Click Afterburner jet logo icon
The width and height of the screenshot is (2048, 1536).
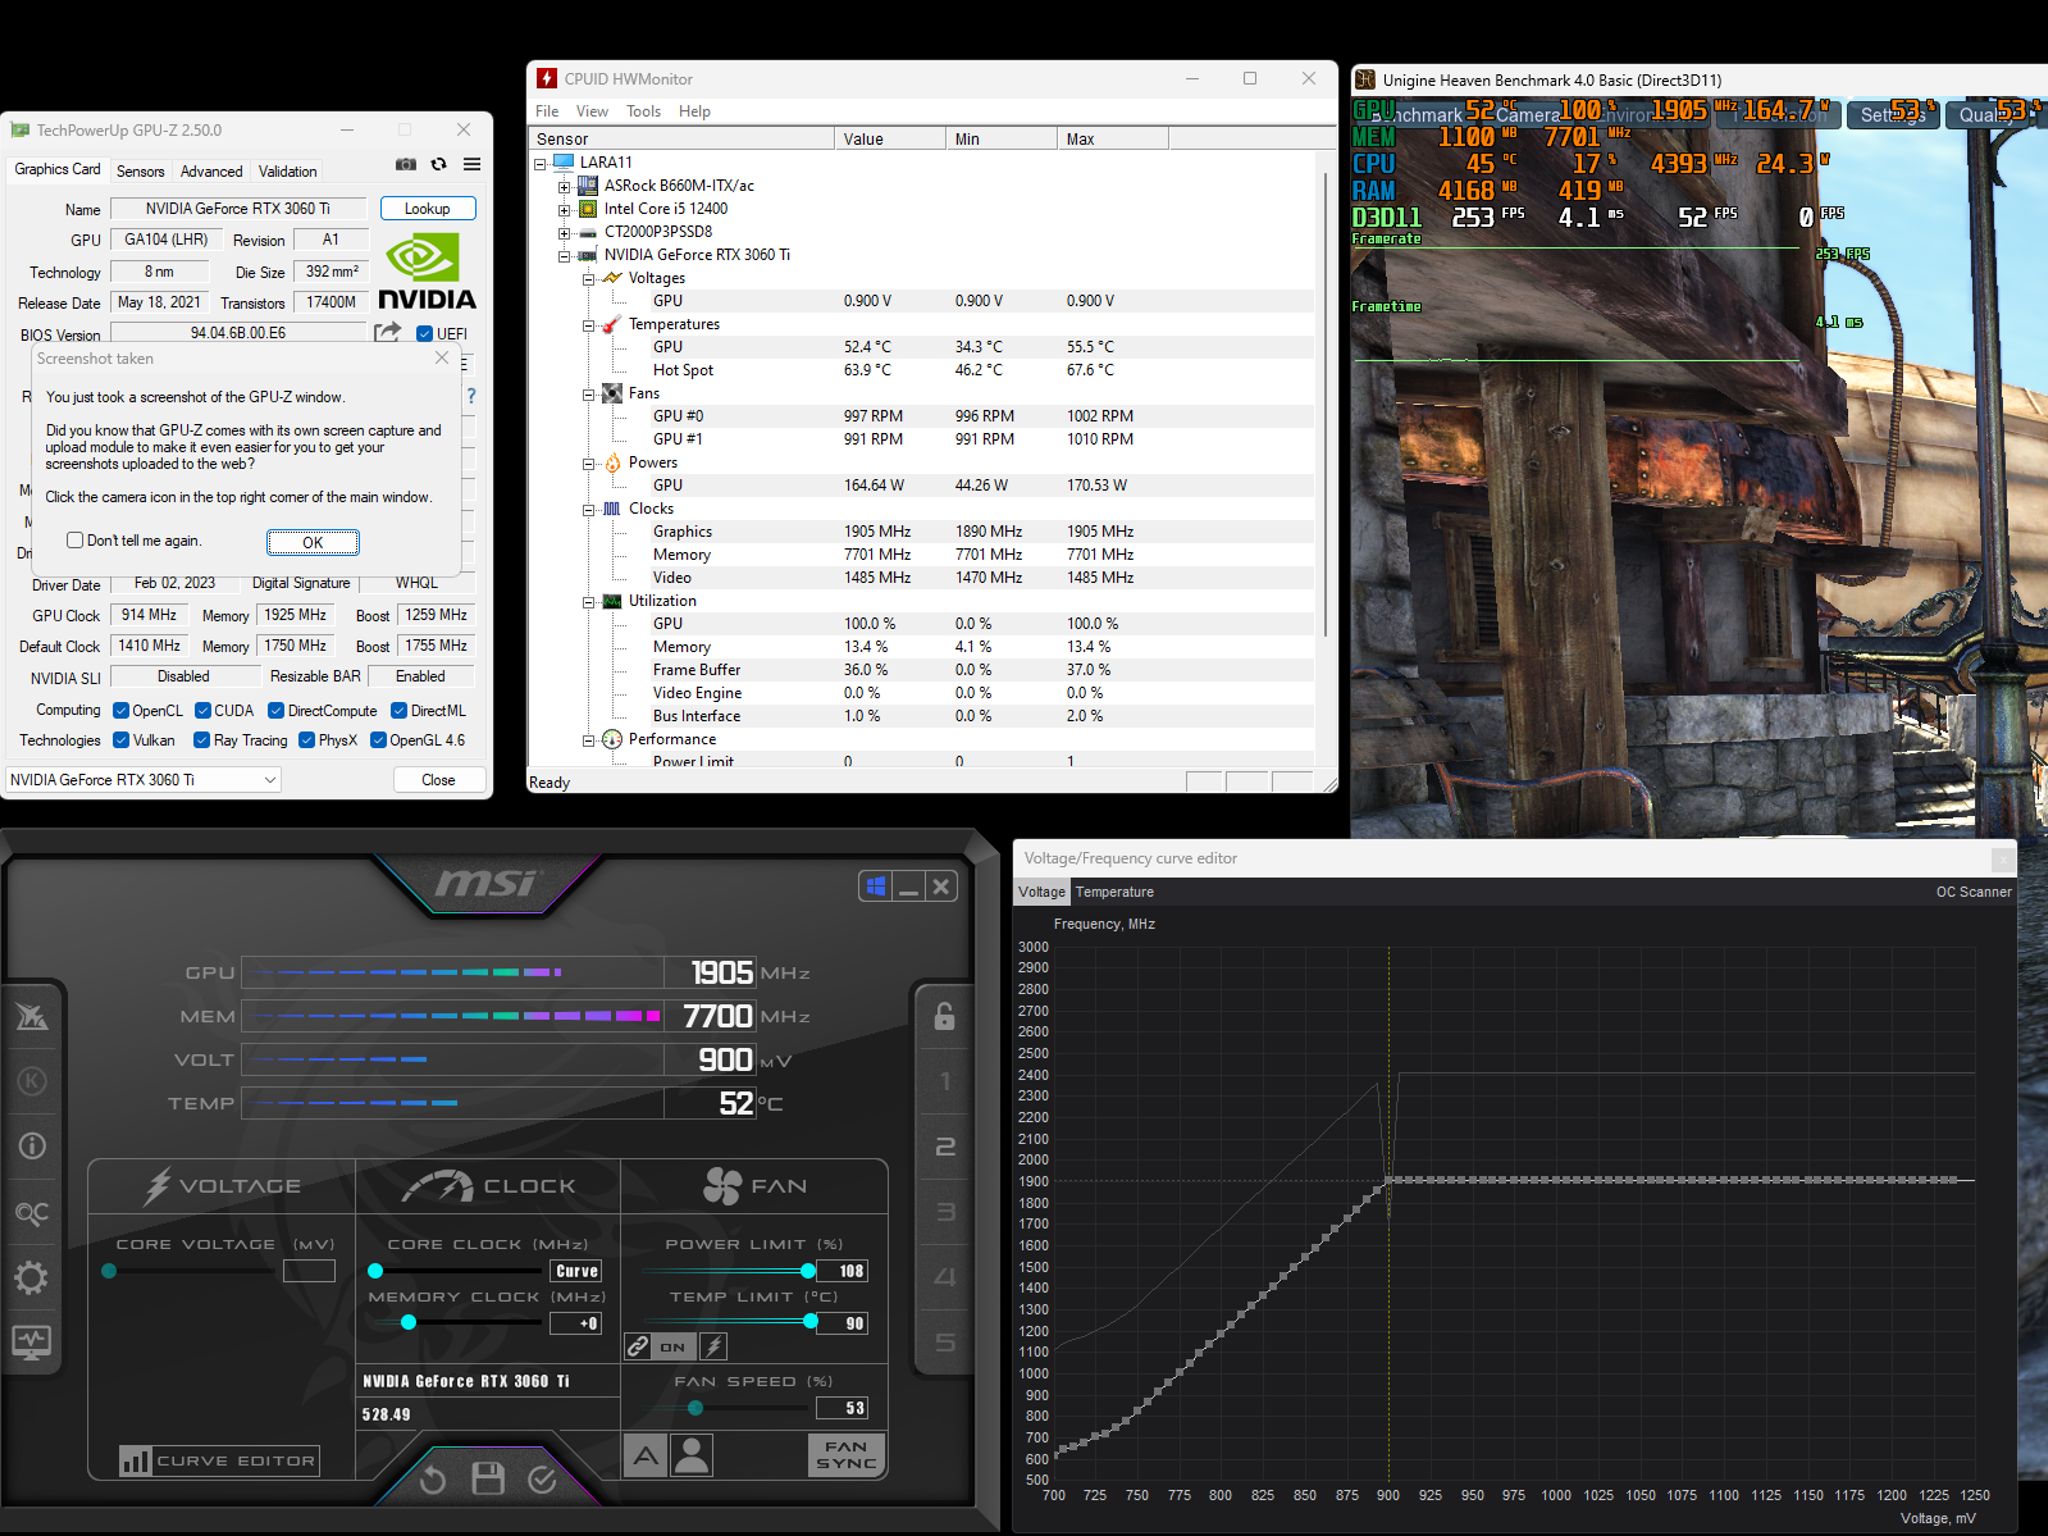32,1017
